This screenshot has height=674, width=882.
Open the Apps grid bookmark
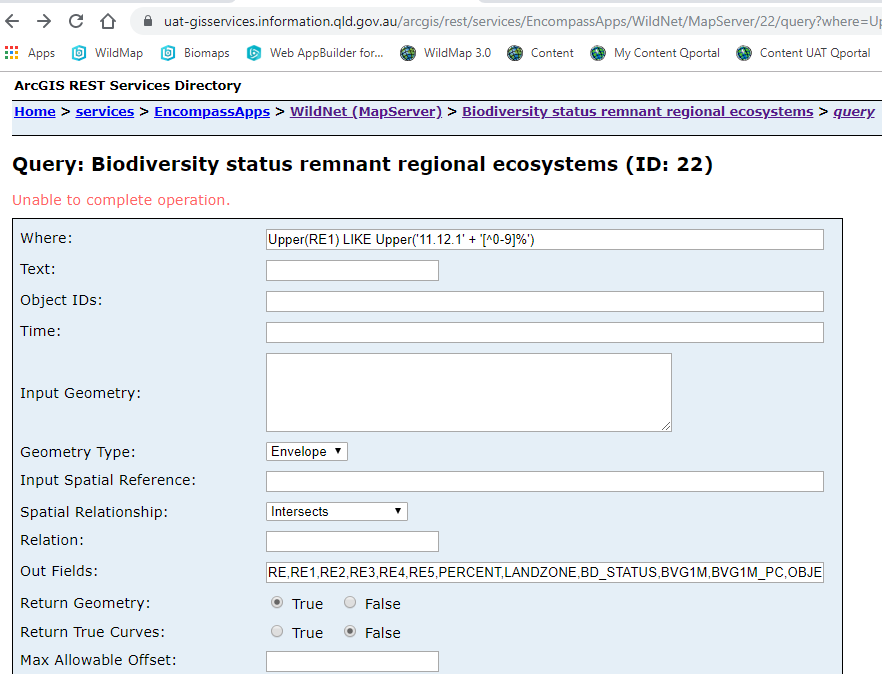[30, 53]
